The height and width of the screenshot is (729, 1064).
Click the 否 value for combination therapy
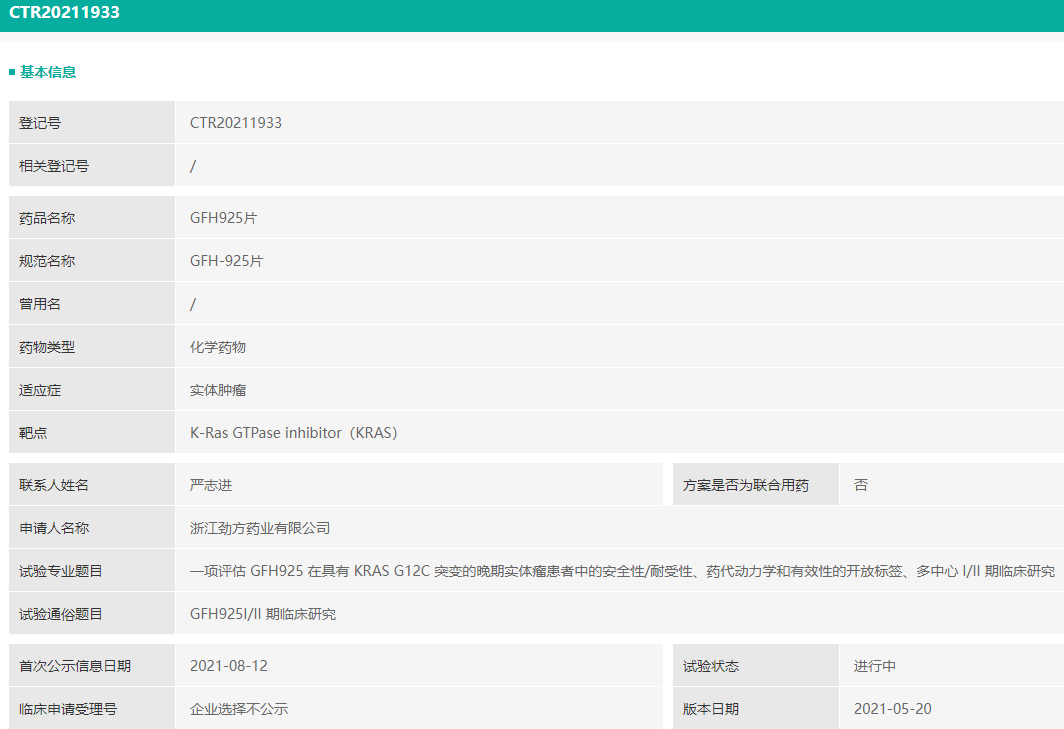[861, 485]
